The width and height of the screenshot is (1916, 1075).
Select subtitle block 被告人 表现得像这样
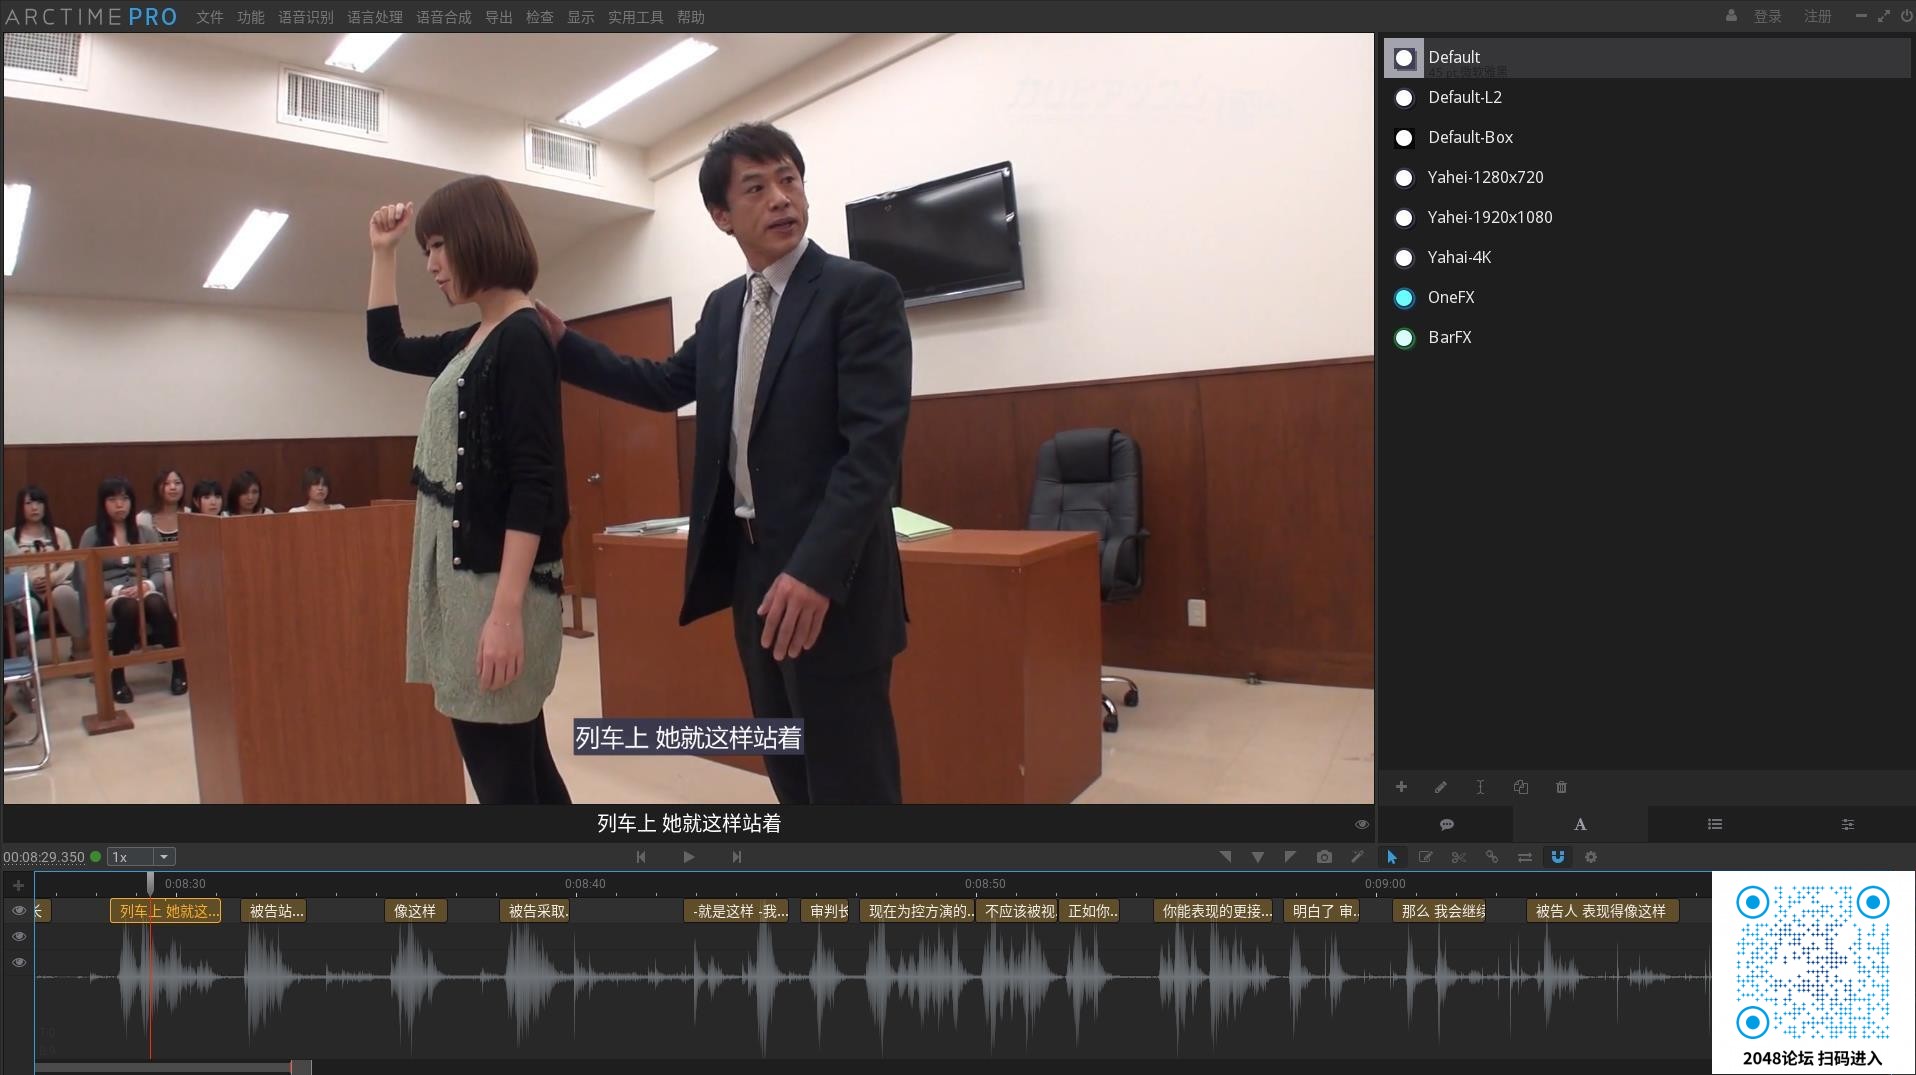[x=1602, y=911]
